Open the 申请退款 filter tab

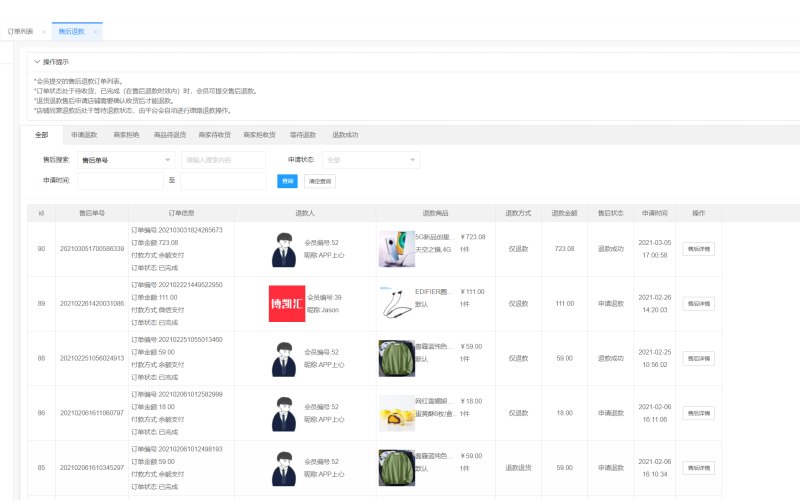point(84,135)
